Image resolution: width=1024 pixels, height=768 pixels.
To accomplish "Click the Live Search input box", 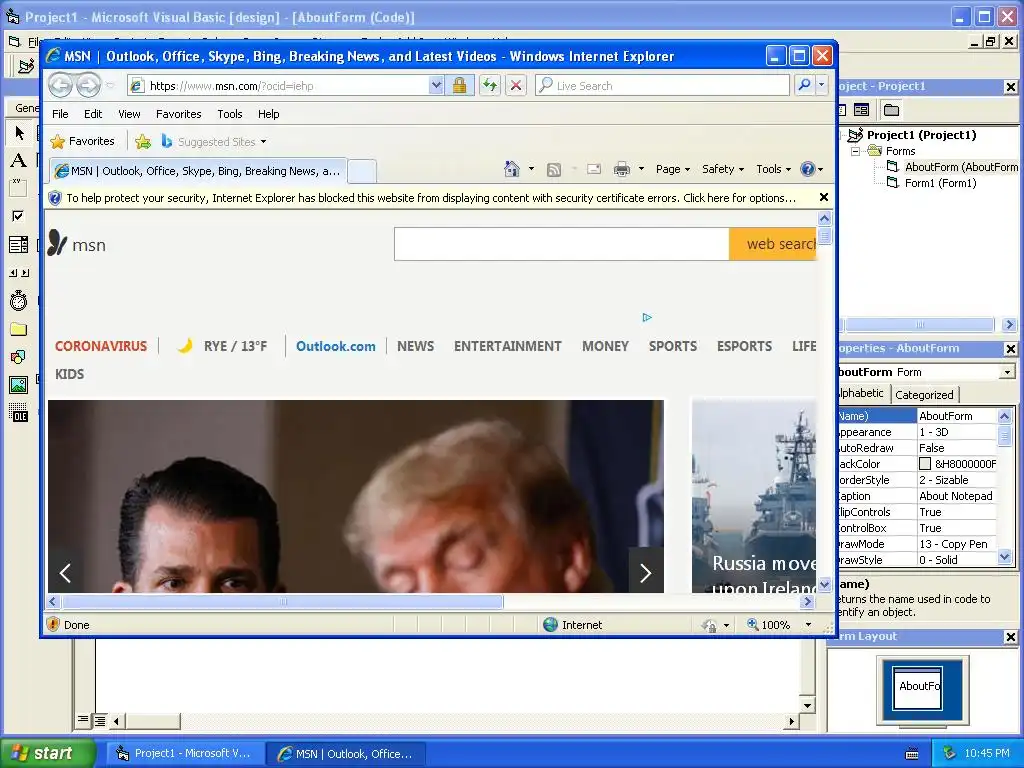I will tap(662, 86).
